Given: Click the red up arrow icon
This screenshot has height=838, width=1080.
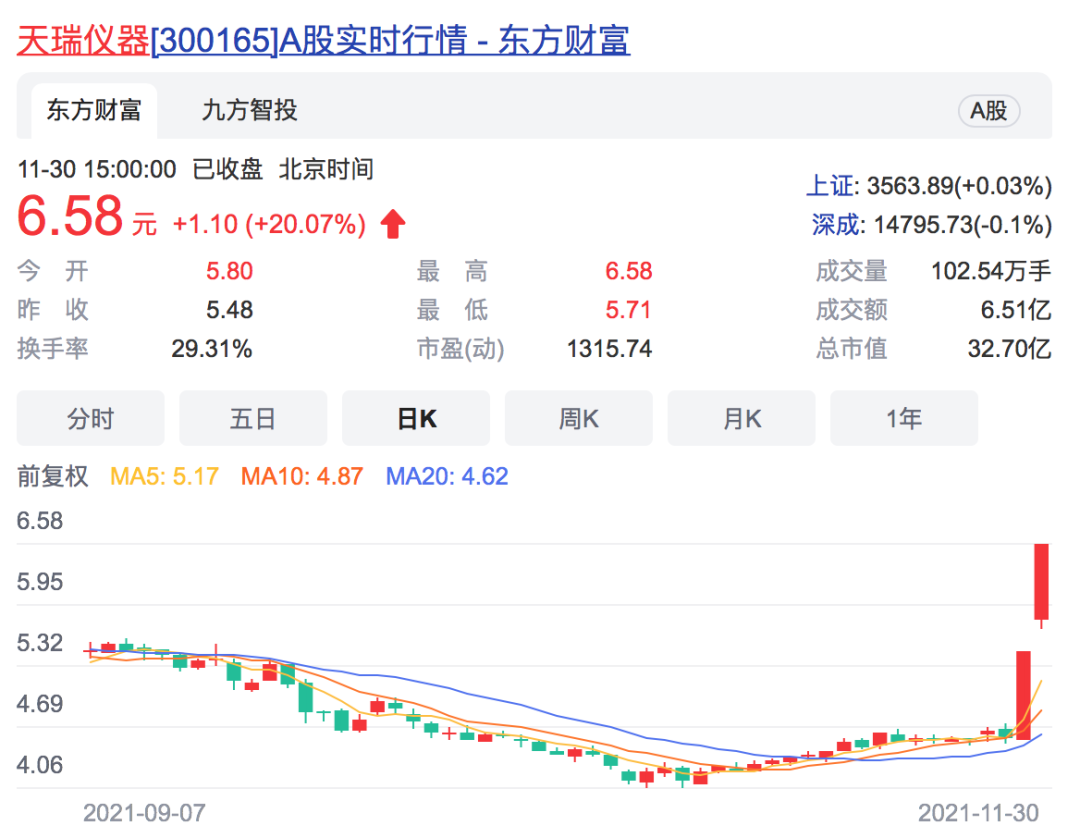Looking at the screenshot, I should click(392, 224).
